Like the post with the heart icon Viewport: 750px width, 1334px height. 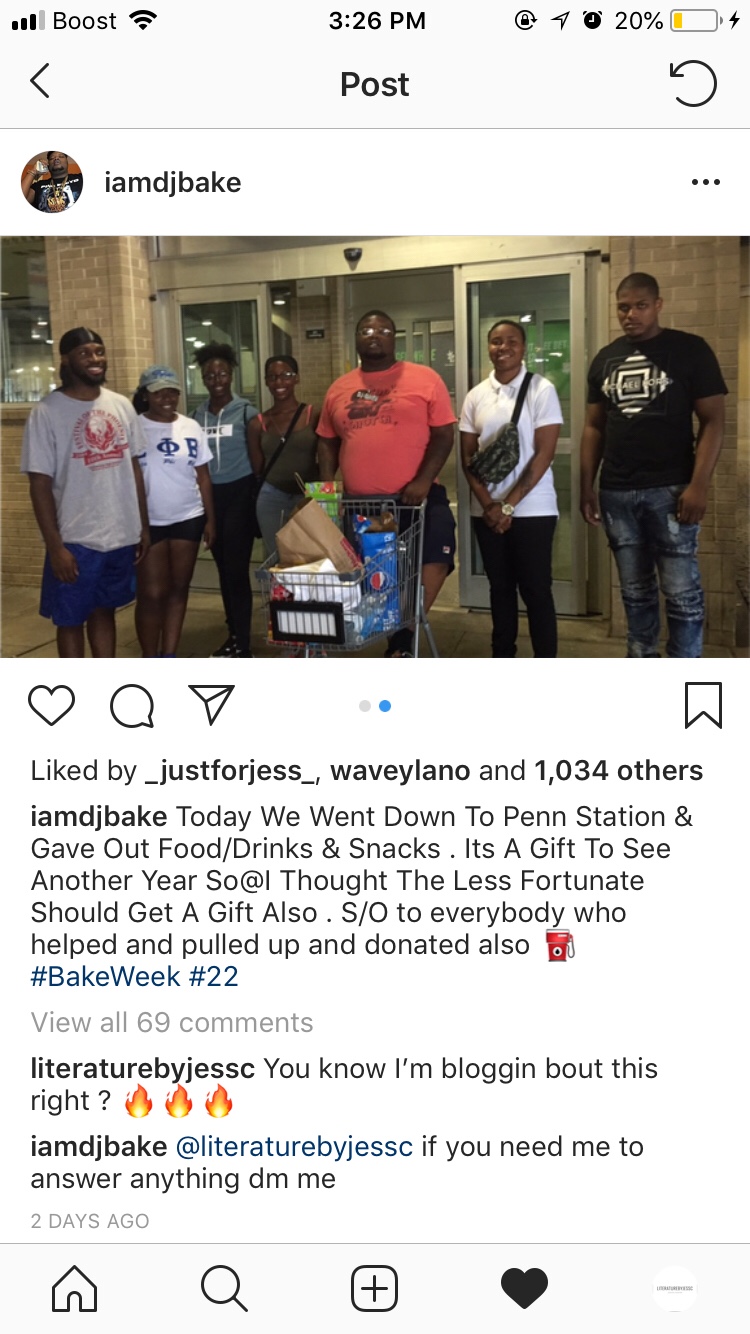tap(52, 705)
